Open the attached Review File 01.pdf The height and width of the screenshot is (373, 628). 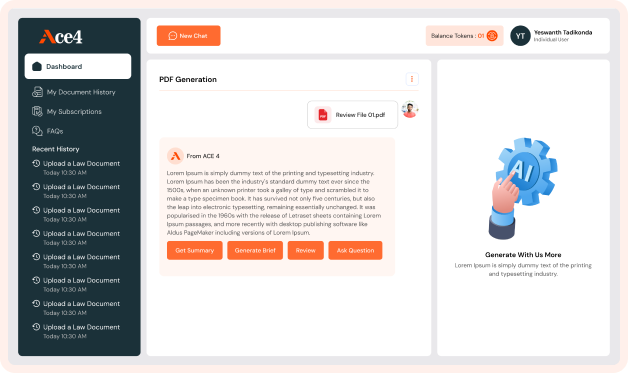point(352,115)
